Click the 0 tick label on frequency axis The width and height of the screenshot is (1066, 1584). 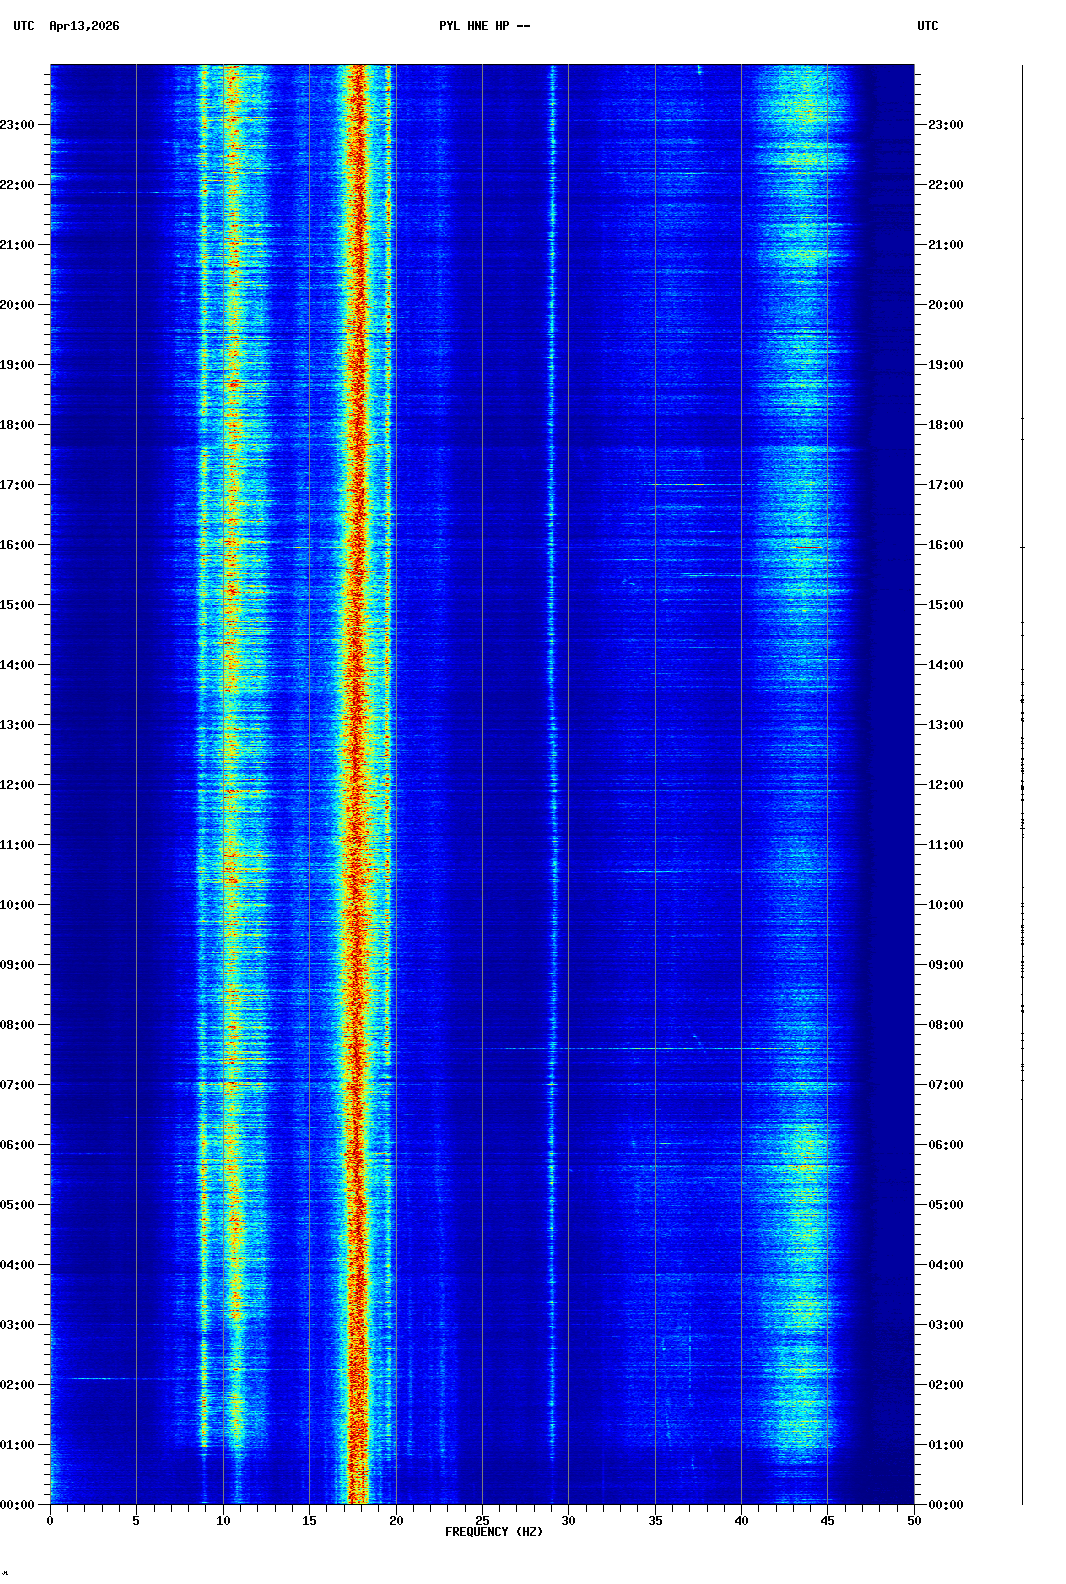[x=50, y=1521]
